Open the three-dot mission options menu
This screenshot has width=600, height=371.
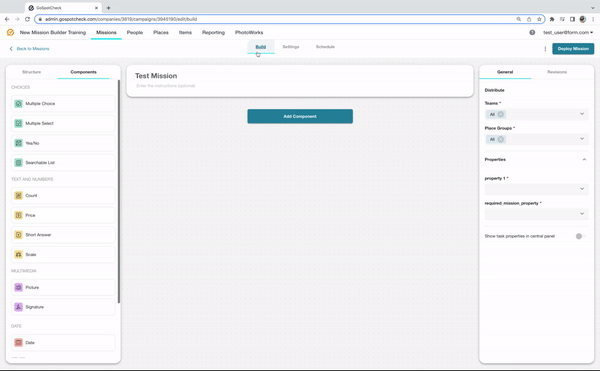coord(545,49)
